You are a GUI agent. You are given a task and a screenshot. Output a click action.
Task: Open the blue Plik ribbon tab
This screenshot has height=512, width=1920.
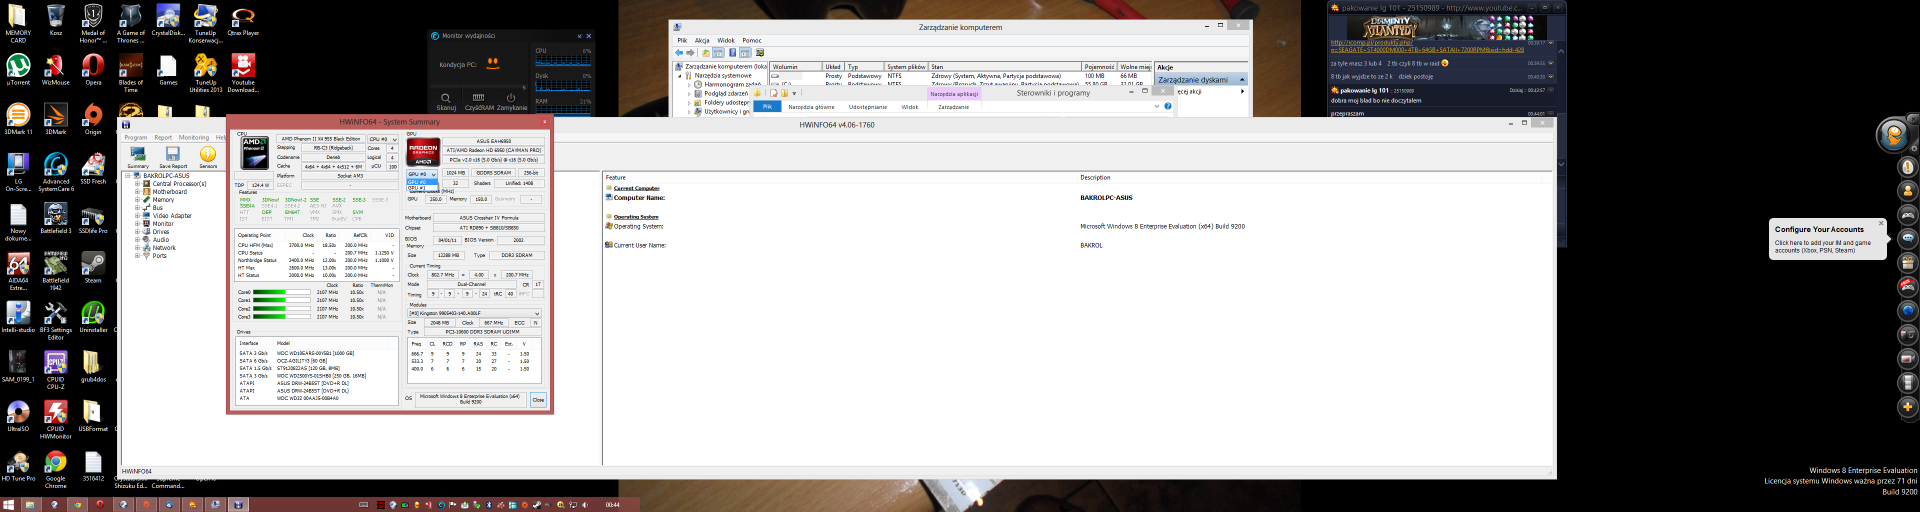(x=767, y=107)
